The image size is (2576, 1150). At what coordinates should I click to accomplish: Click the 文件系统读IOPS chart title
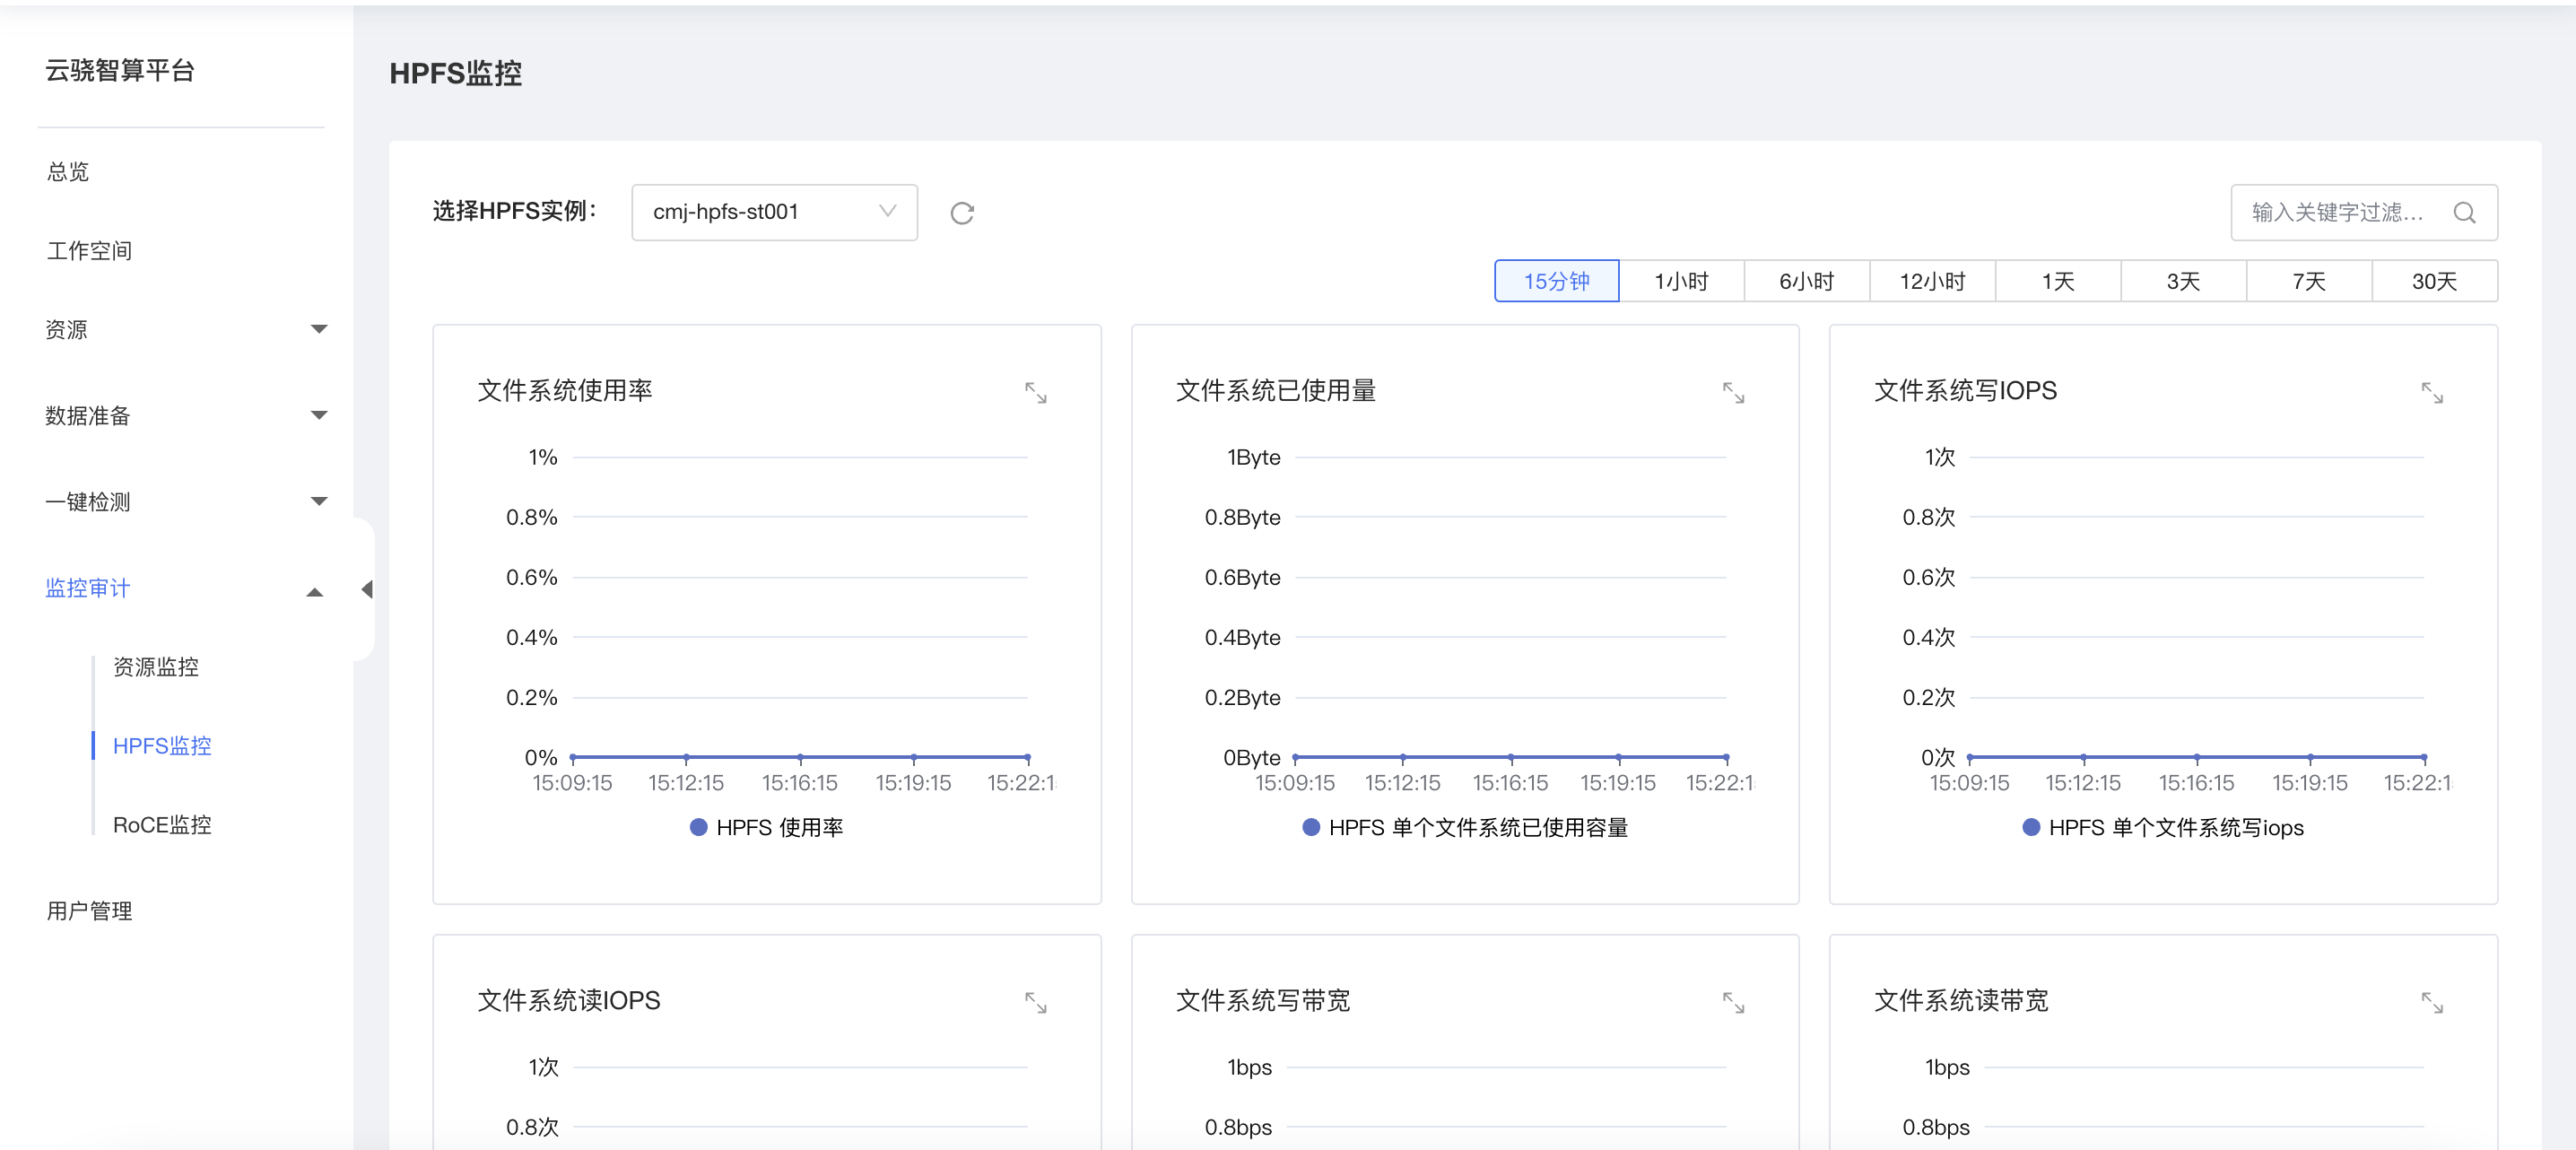[568, 1000]
